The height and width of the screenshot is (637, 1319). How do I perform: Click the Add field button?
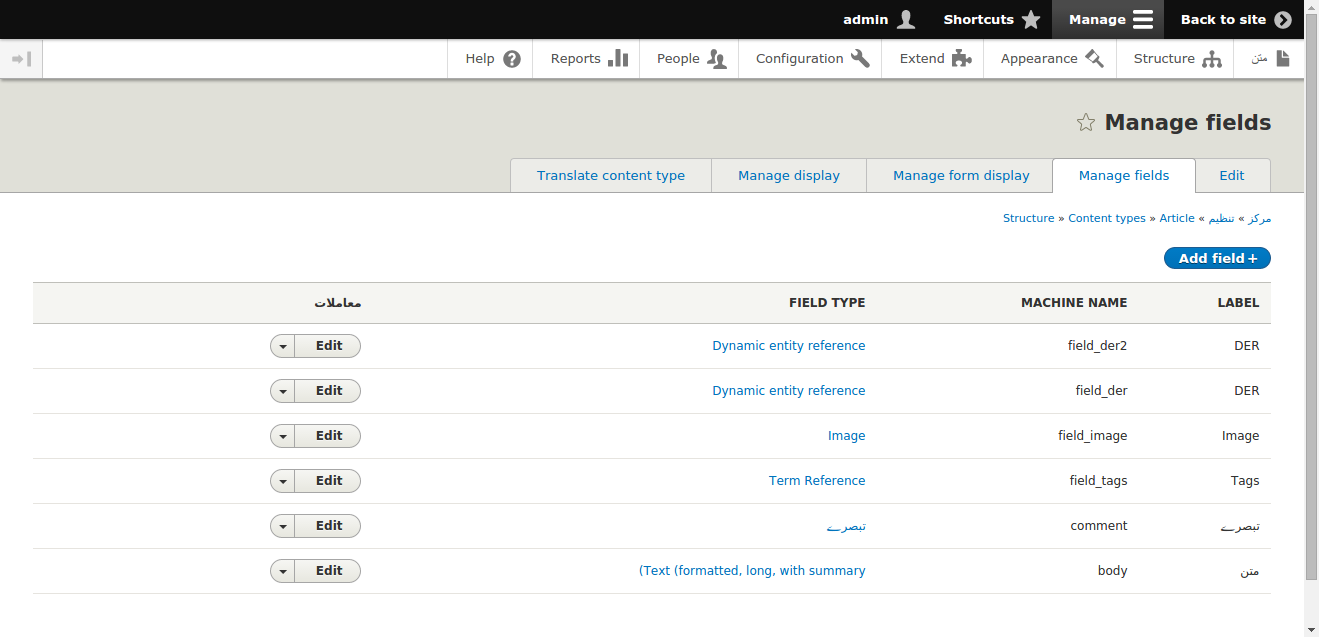(1217, 257)
